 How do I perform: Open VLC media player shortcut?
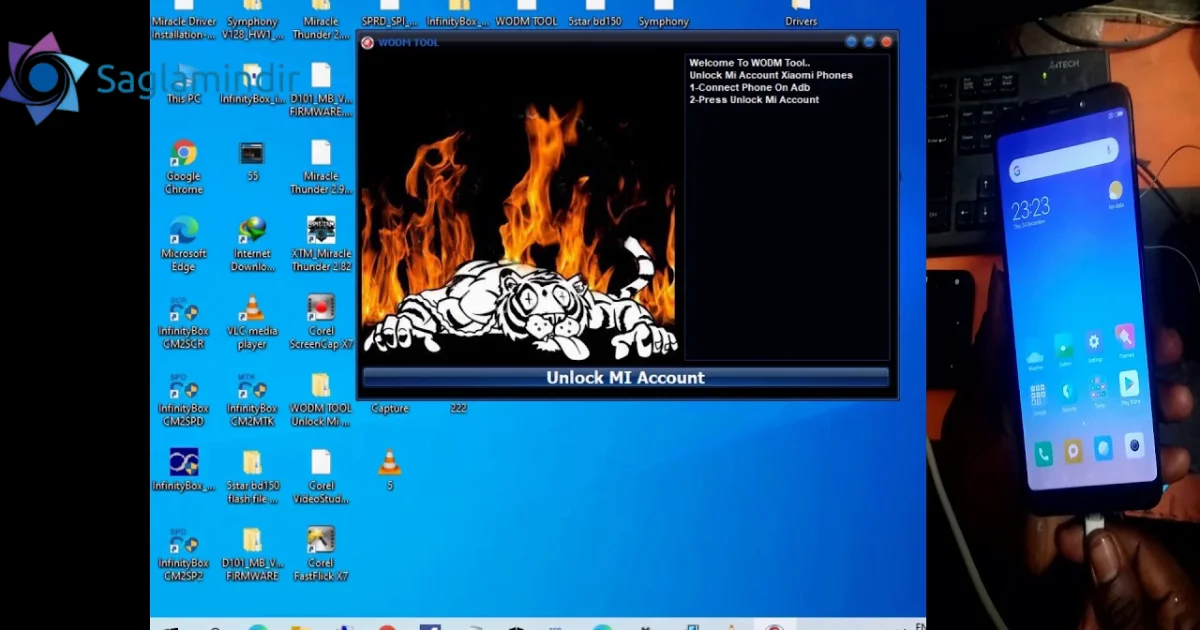(252, 322)
